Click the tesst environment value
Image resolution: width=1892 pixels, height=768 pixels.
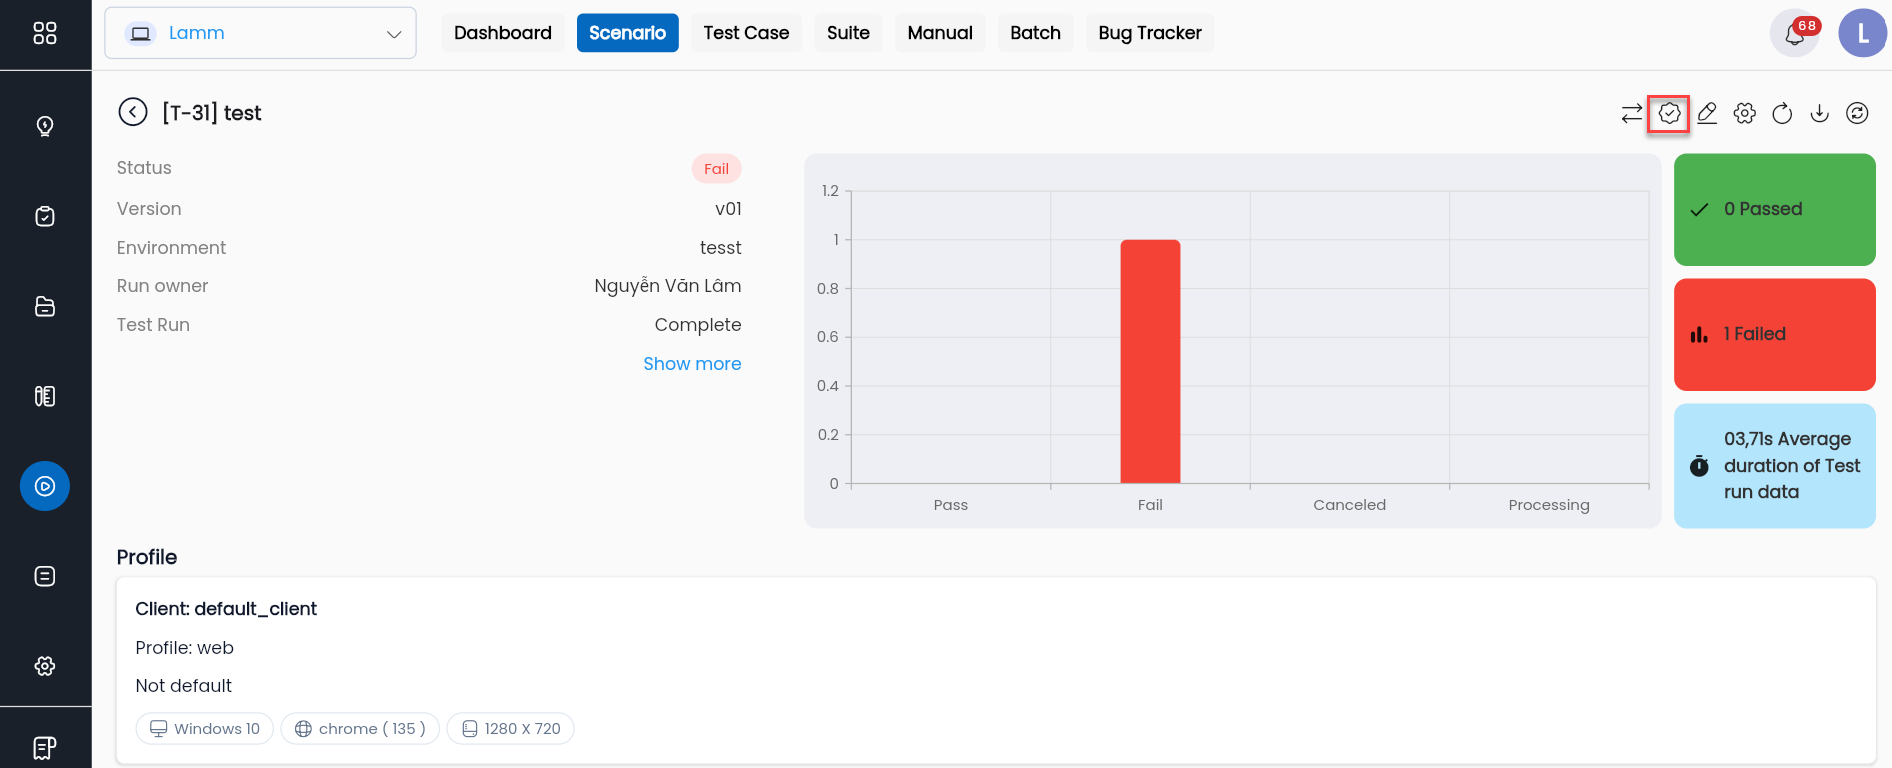point(721,248)
